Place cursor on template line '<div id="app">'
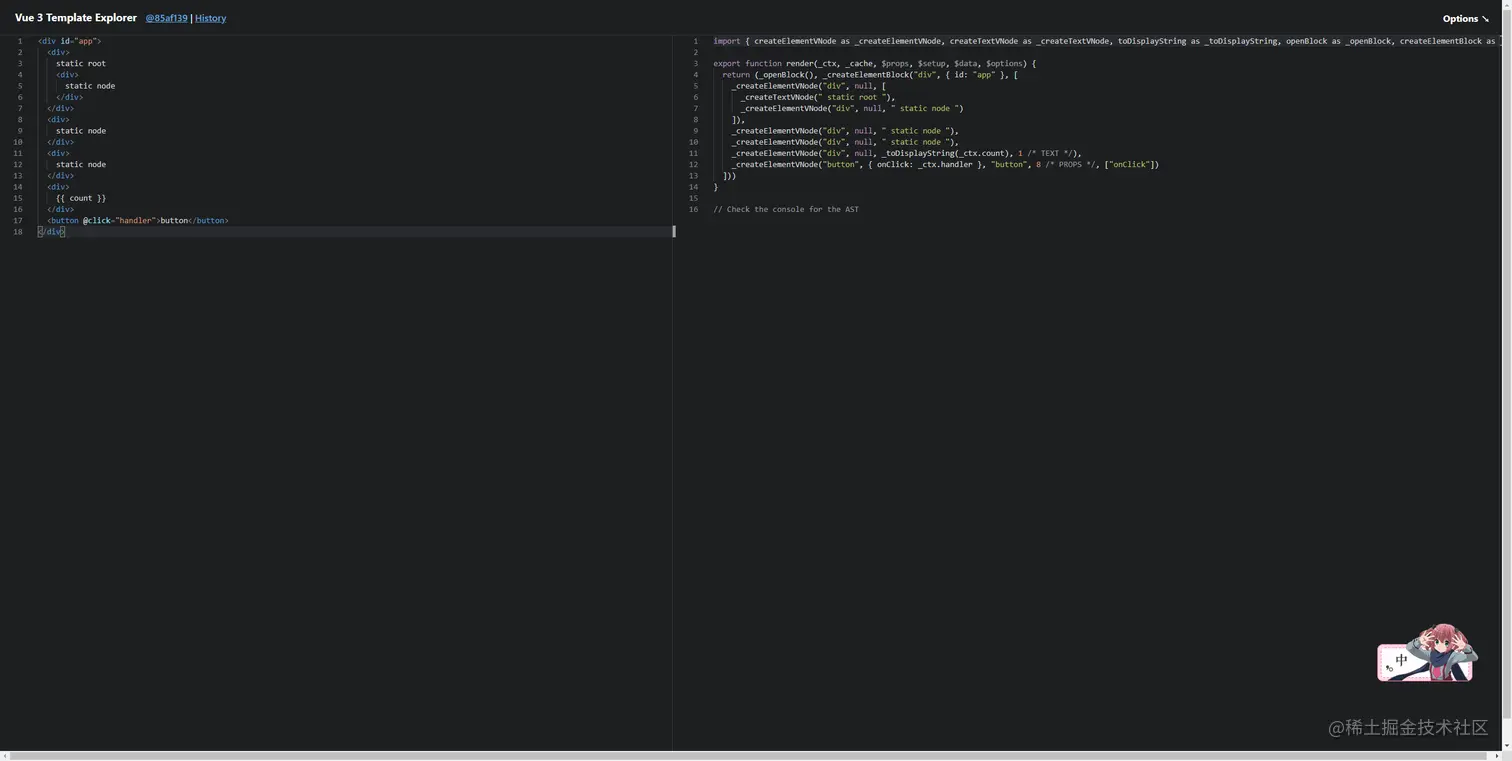The width and height of the screenshot is (1512, 761). pos(70,41)
